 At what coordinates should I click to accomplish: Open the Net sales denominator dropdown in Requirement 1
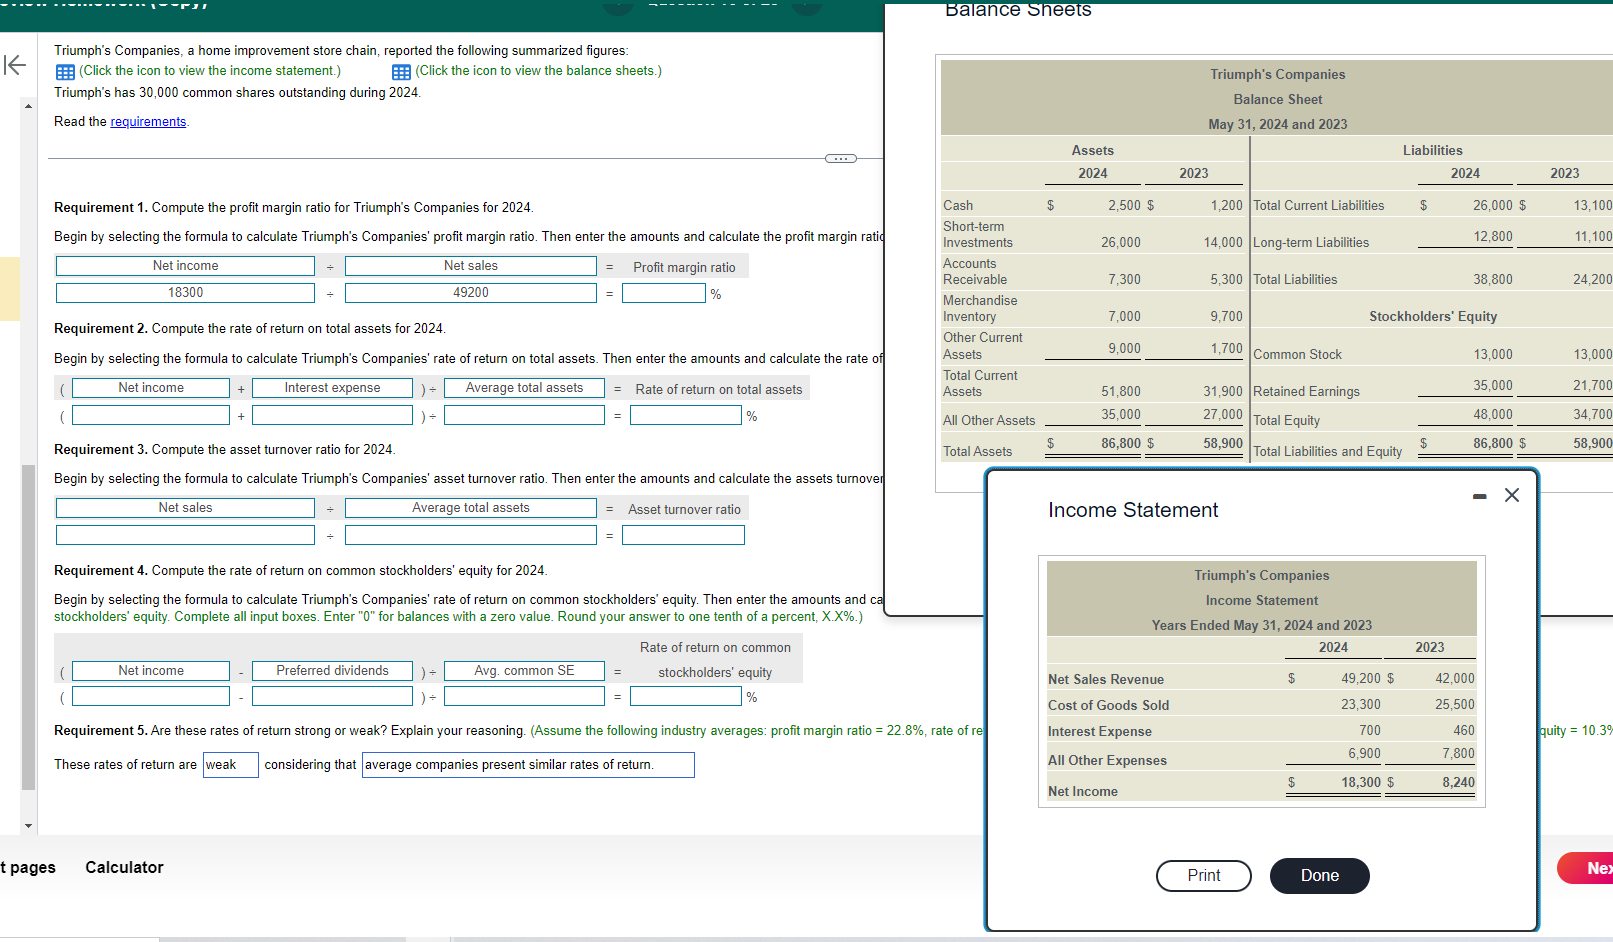click(x=471, y=266)
